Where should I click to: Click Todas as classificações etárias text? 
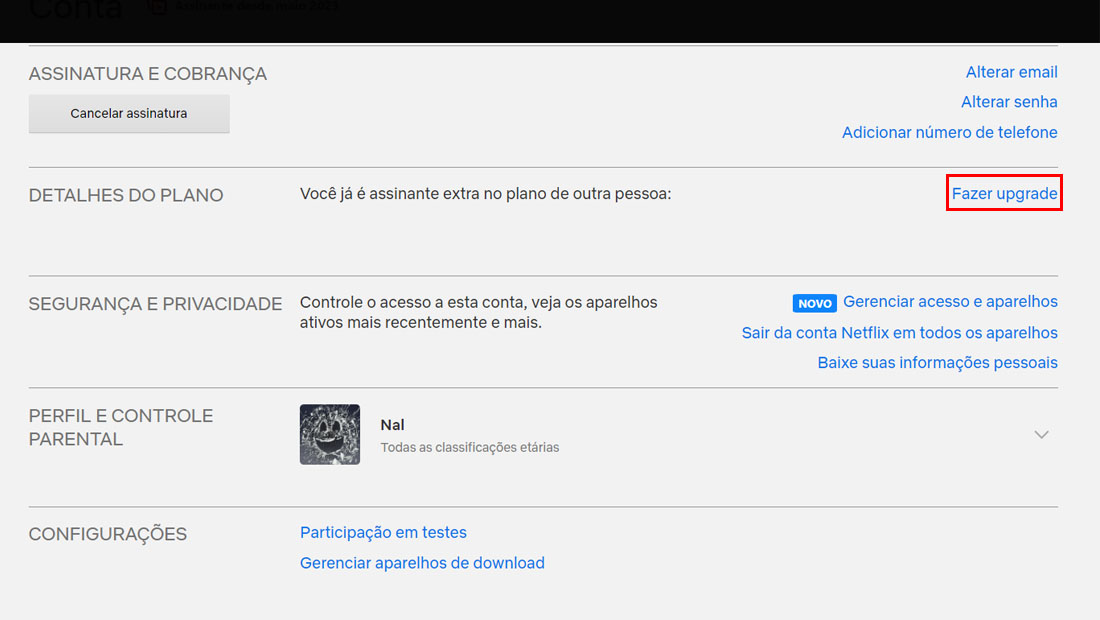469,447
